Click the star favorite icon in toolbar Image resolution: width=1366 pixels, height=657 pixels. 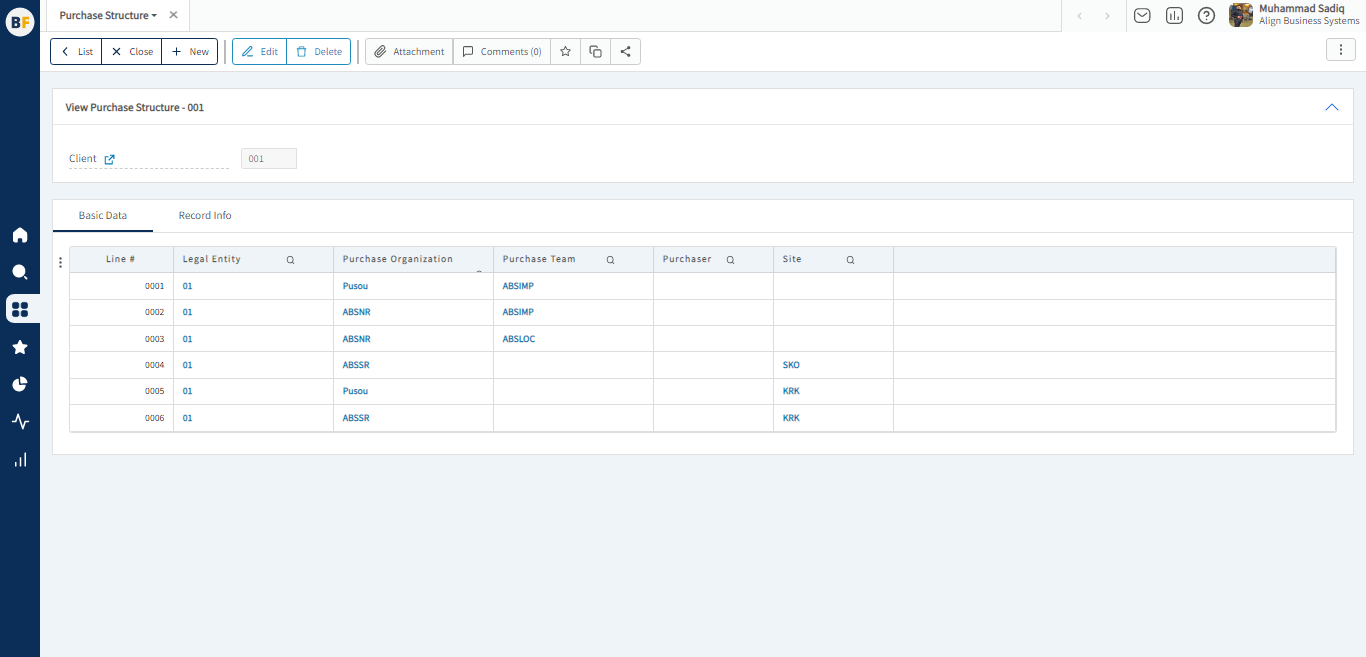click(565, 52)
